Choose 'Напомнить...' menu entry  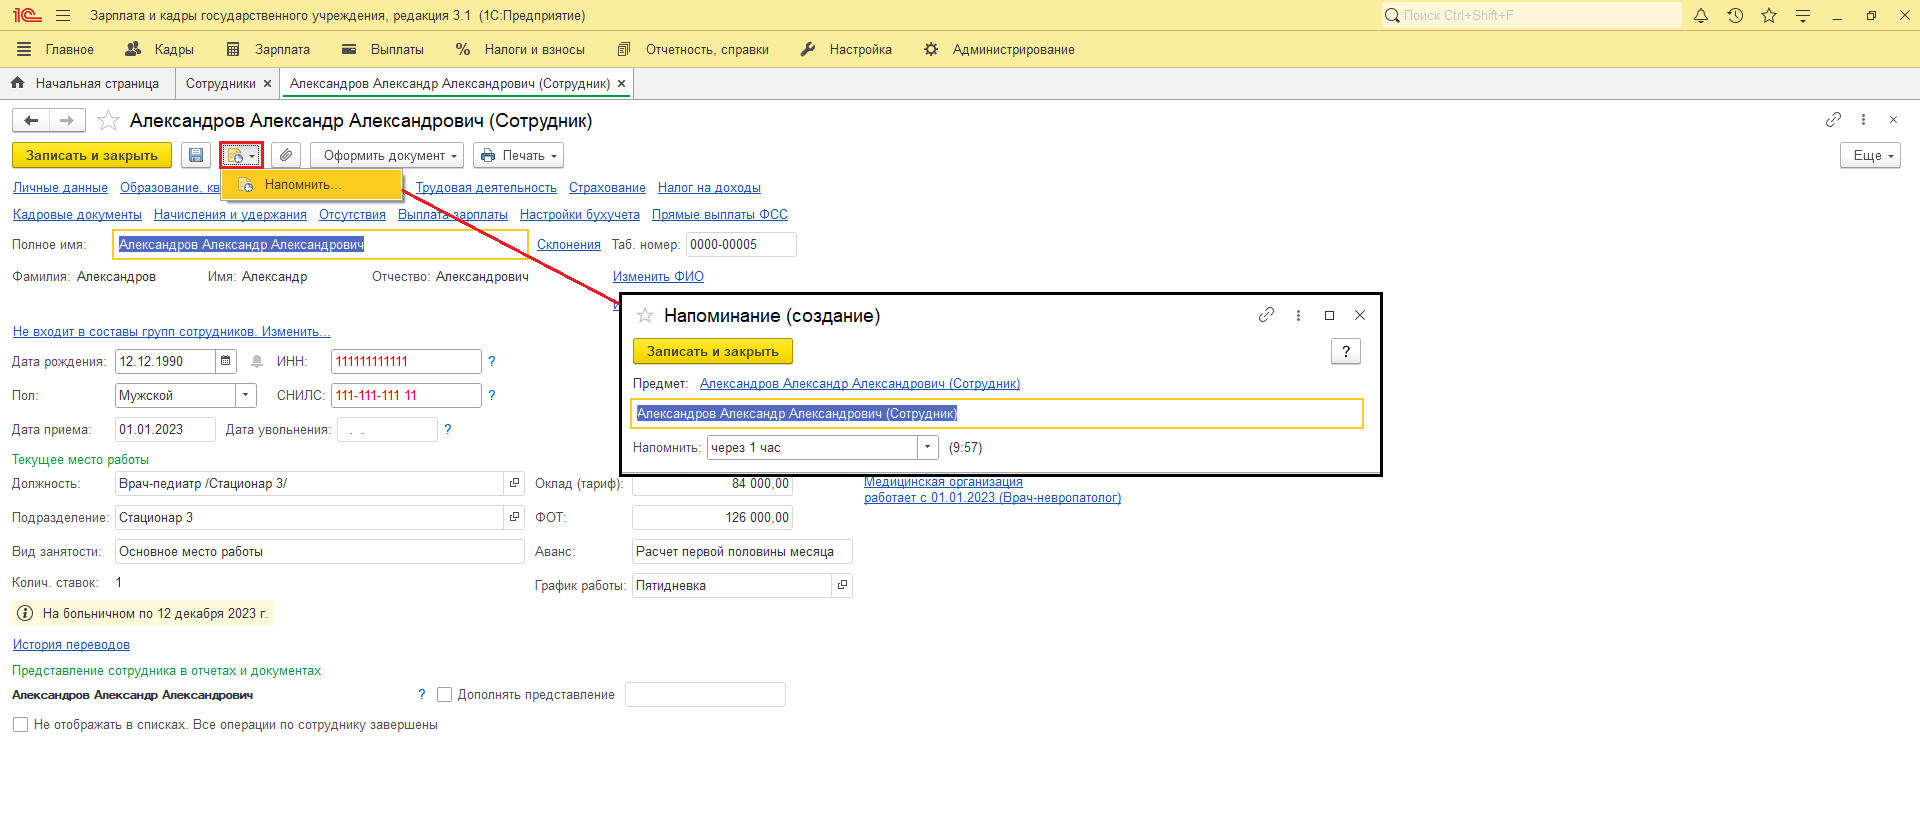tap(311, 185)
